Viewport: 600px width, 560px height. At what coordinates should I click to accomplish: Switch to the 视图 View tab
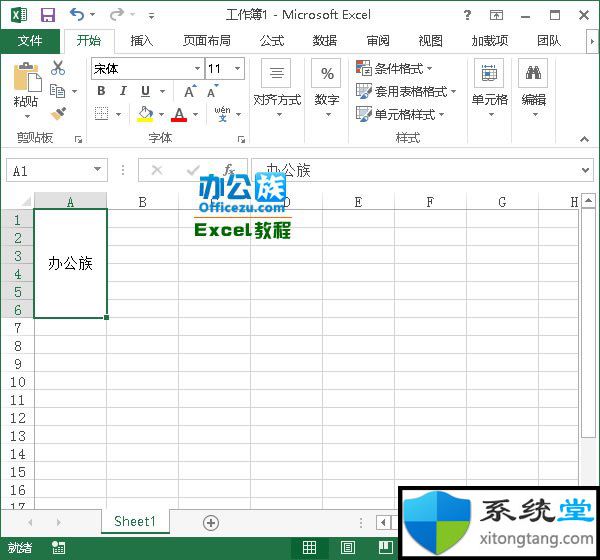click(430, 41)
